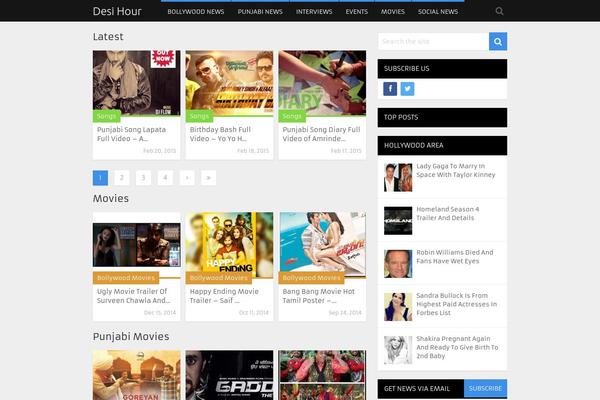This screenshot has height=400, width=600.
Task: Click in the Search the site field
Action: [433, 41]
